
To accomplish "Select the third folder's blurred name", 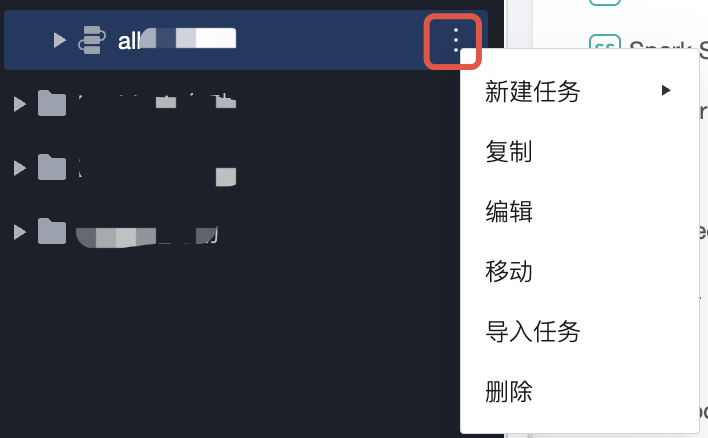I will point(147,236).
